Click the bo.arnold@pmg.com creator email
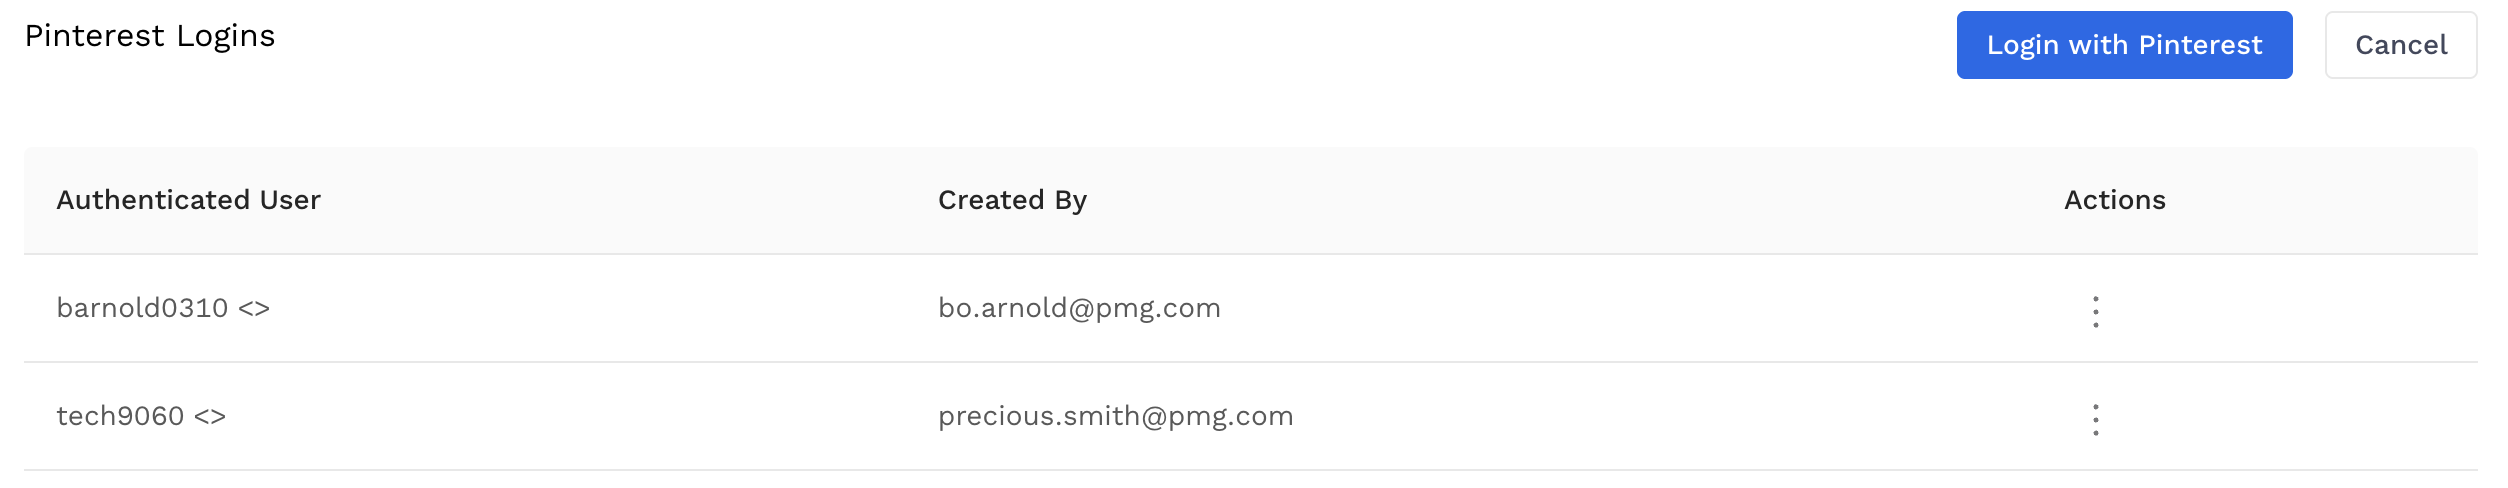Viewport: 2508px width, 488px height. [x=1079, y=308]
